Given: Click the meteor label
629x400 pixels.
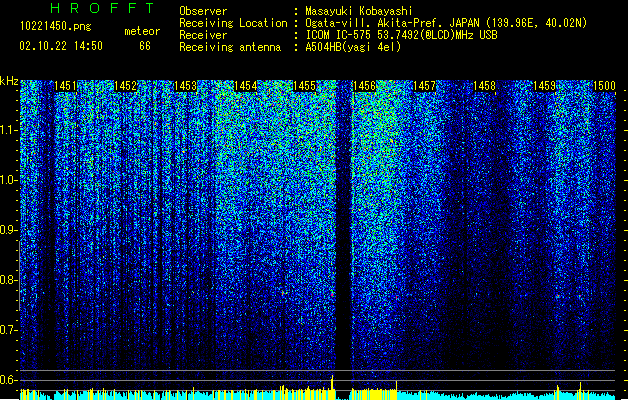Looking at the screenshot, I should (x=142, y=31).
